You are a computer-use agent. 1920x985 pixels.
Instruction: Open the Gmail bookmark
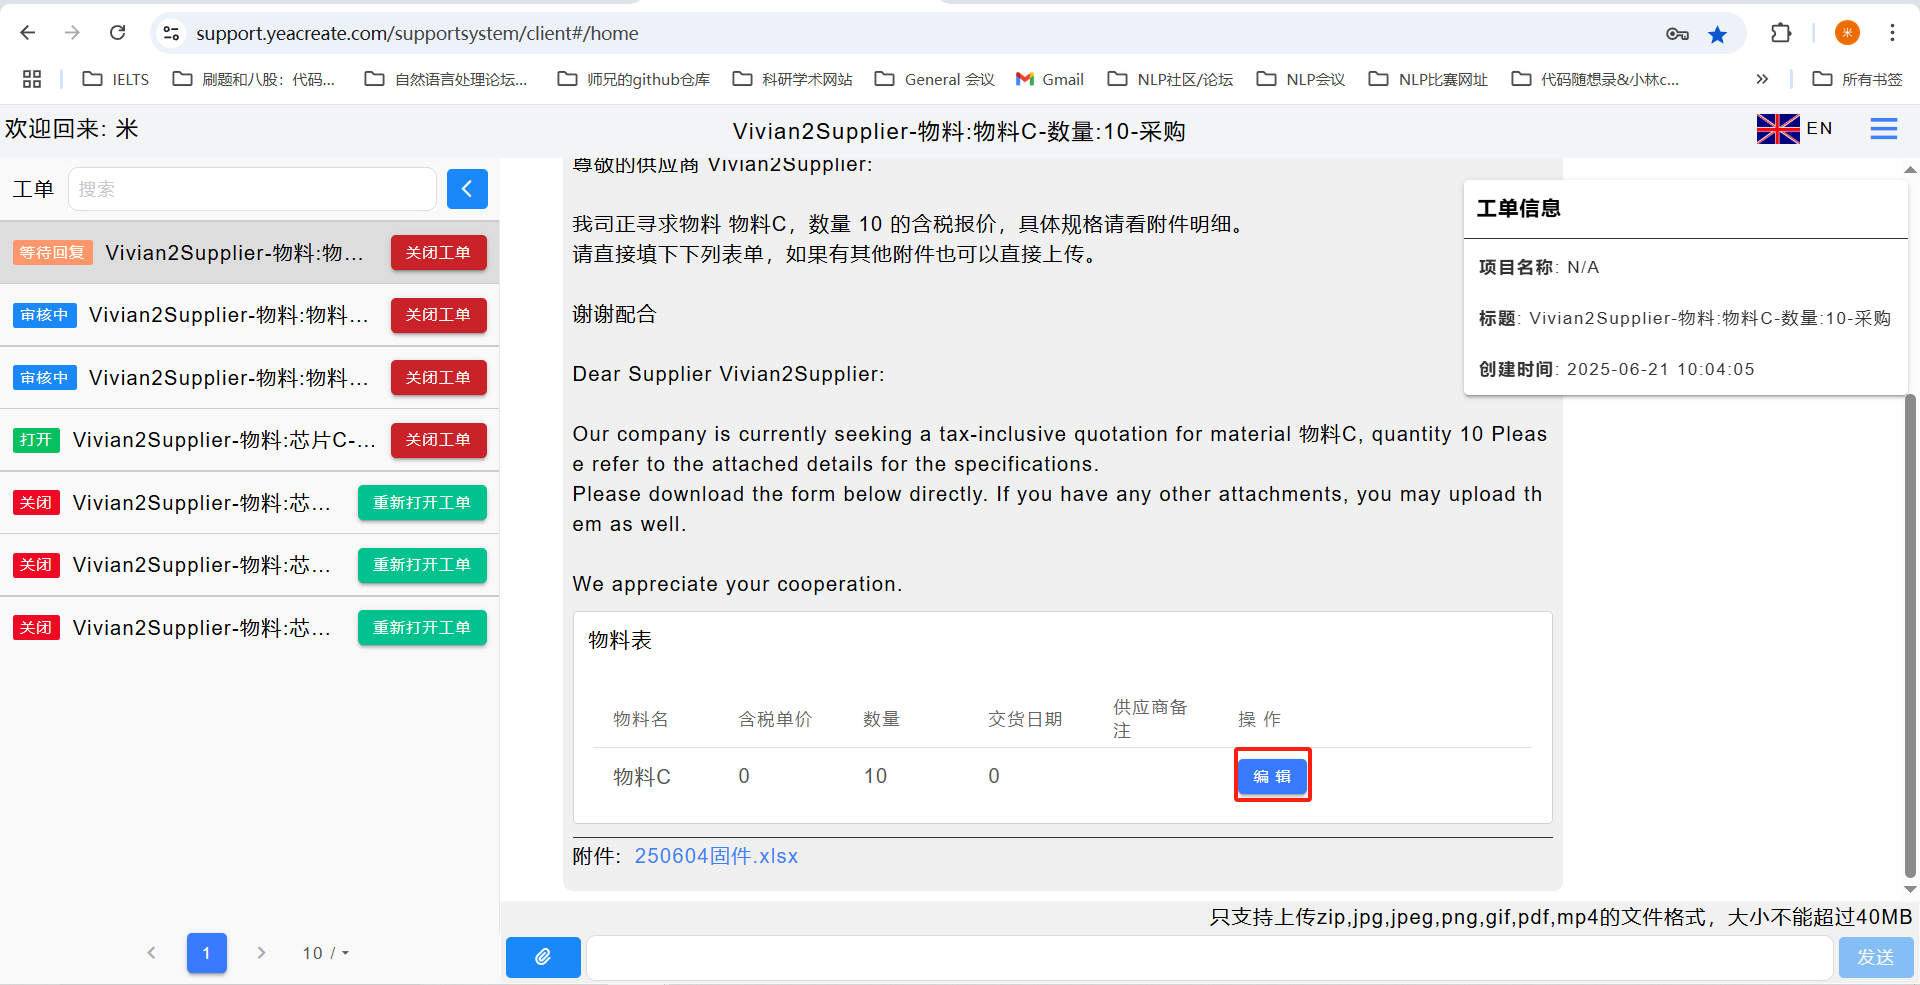click(1049, 79)
